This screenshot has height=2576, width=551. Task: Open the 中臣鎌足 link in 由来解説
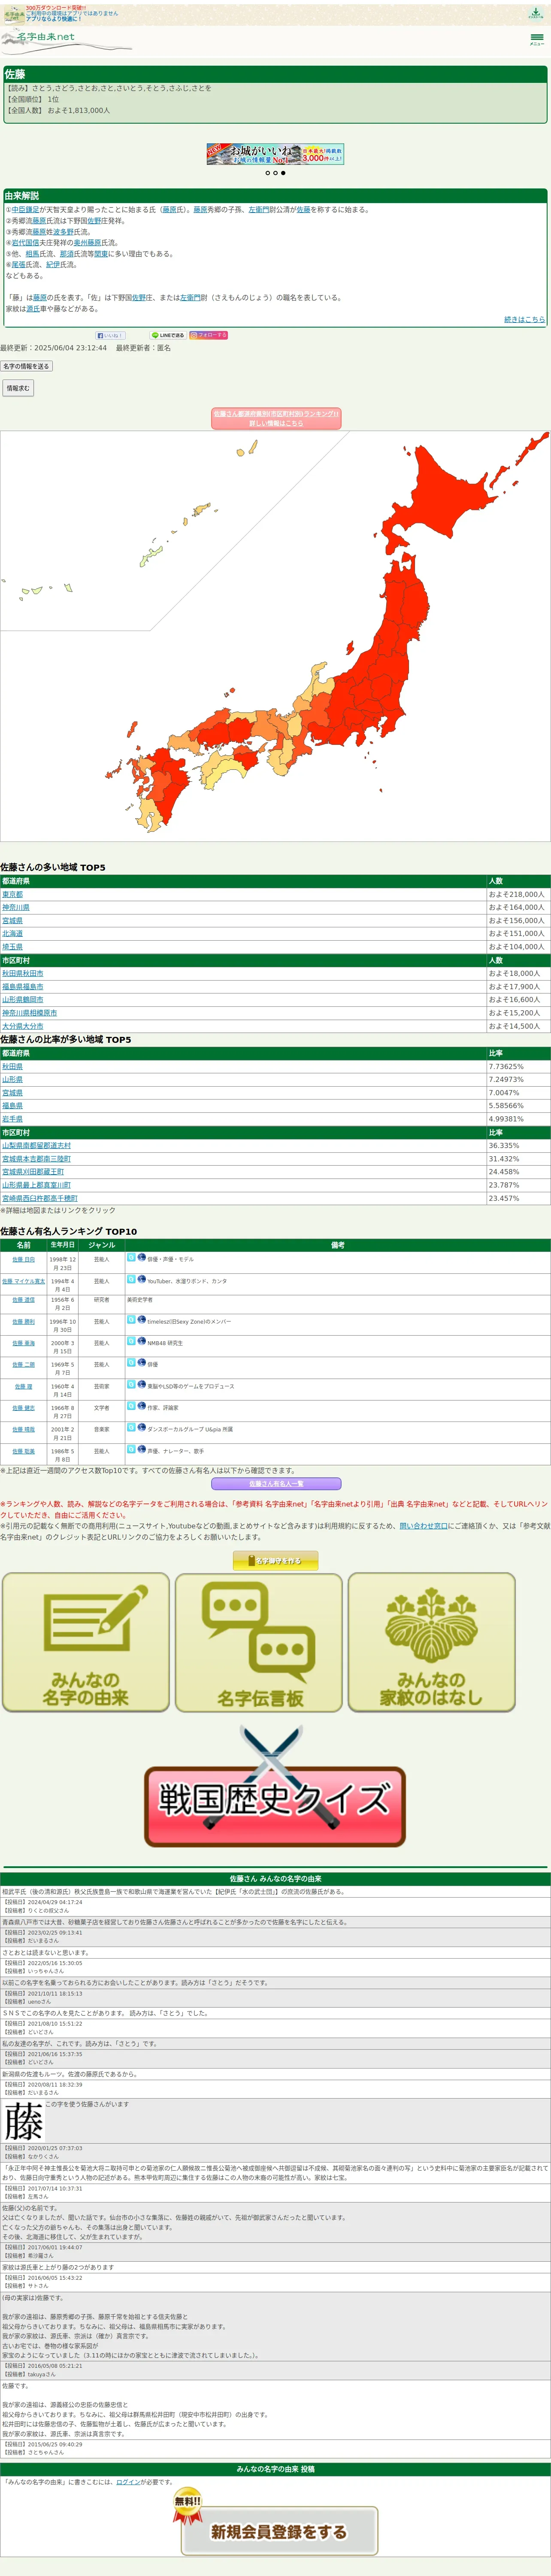click(x=25, y=210)
